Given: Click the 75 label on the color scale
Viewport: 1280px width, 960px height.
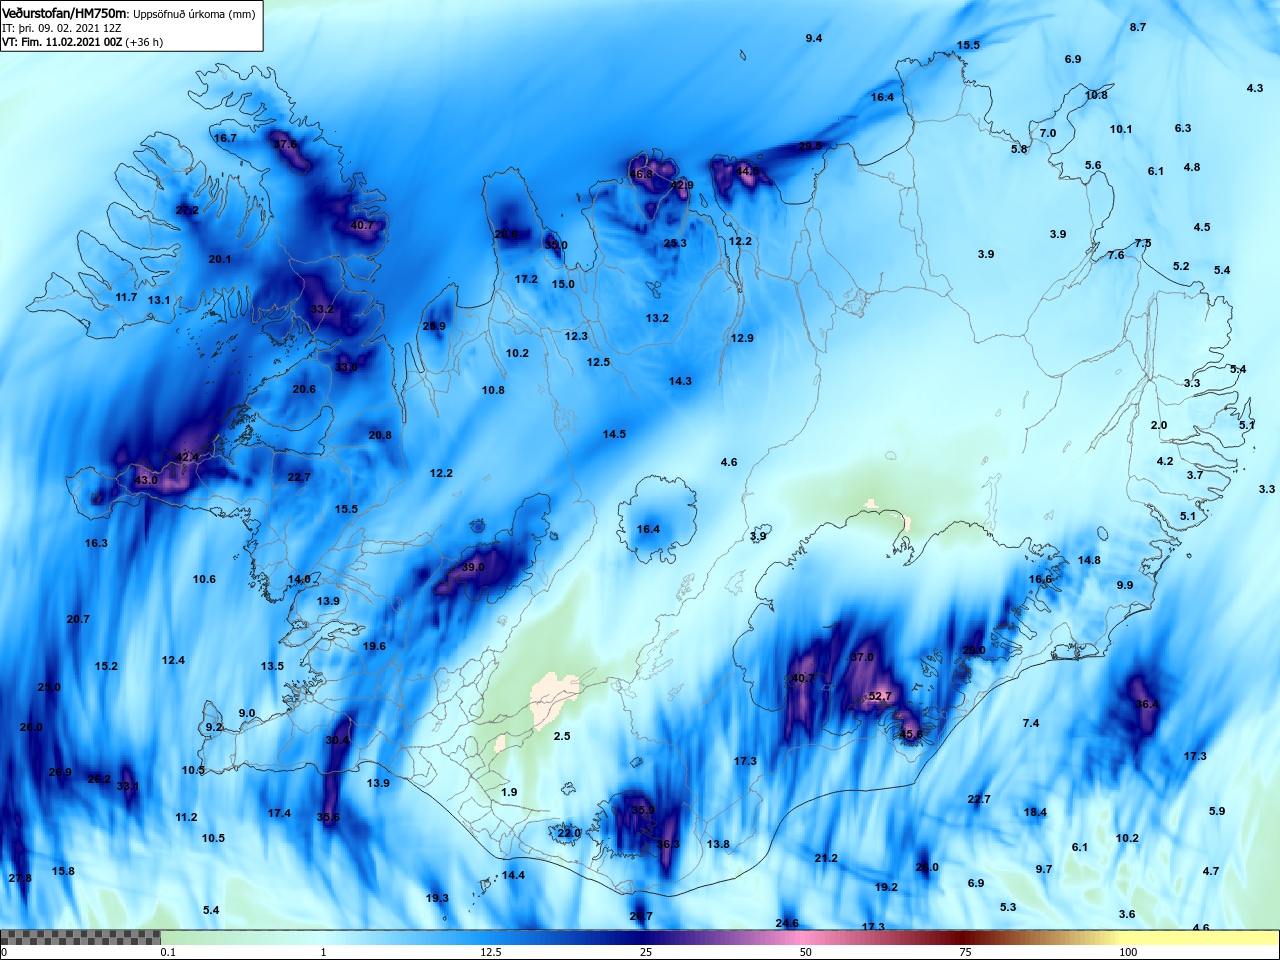Looking at the screenshot, I should point(965,952).
